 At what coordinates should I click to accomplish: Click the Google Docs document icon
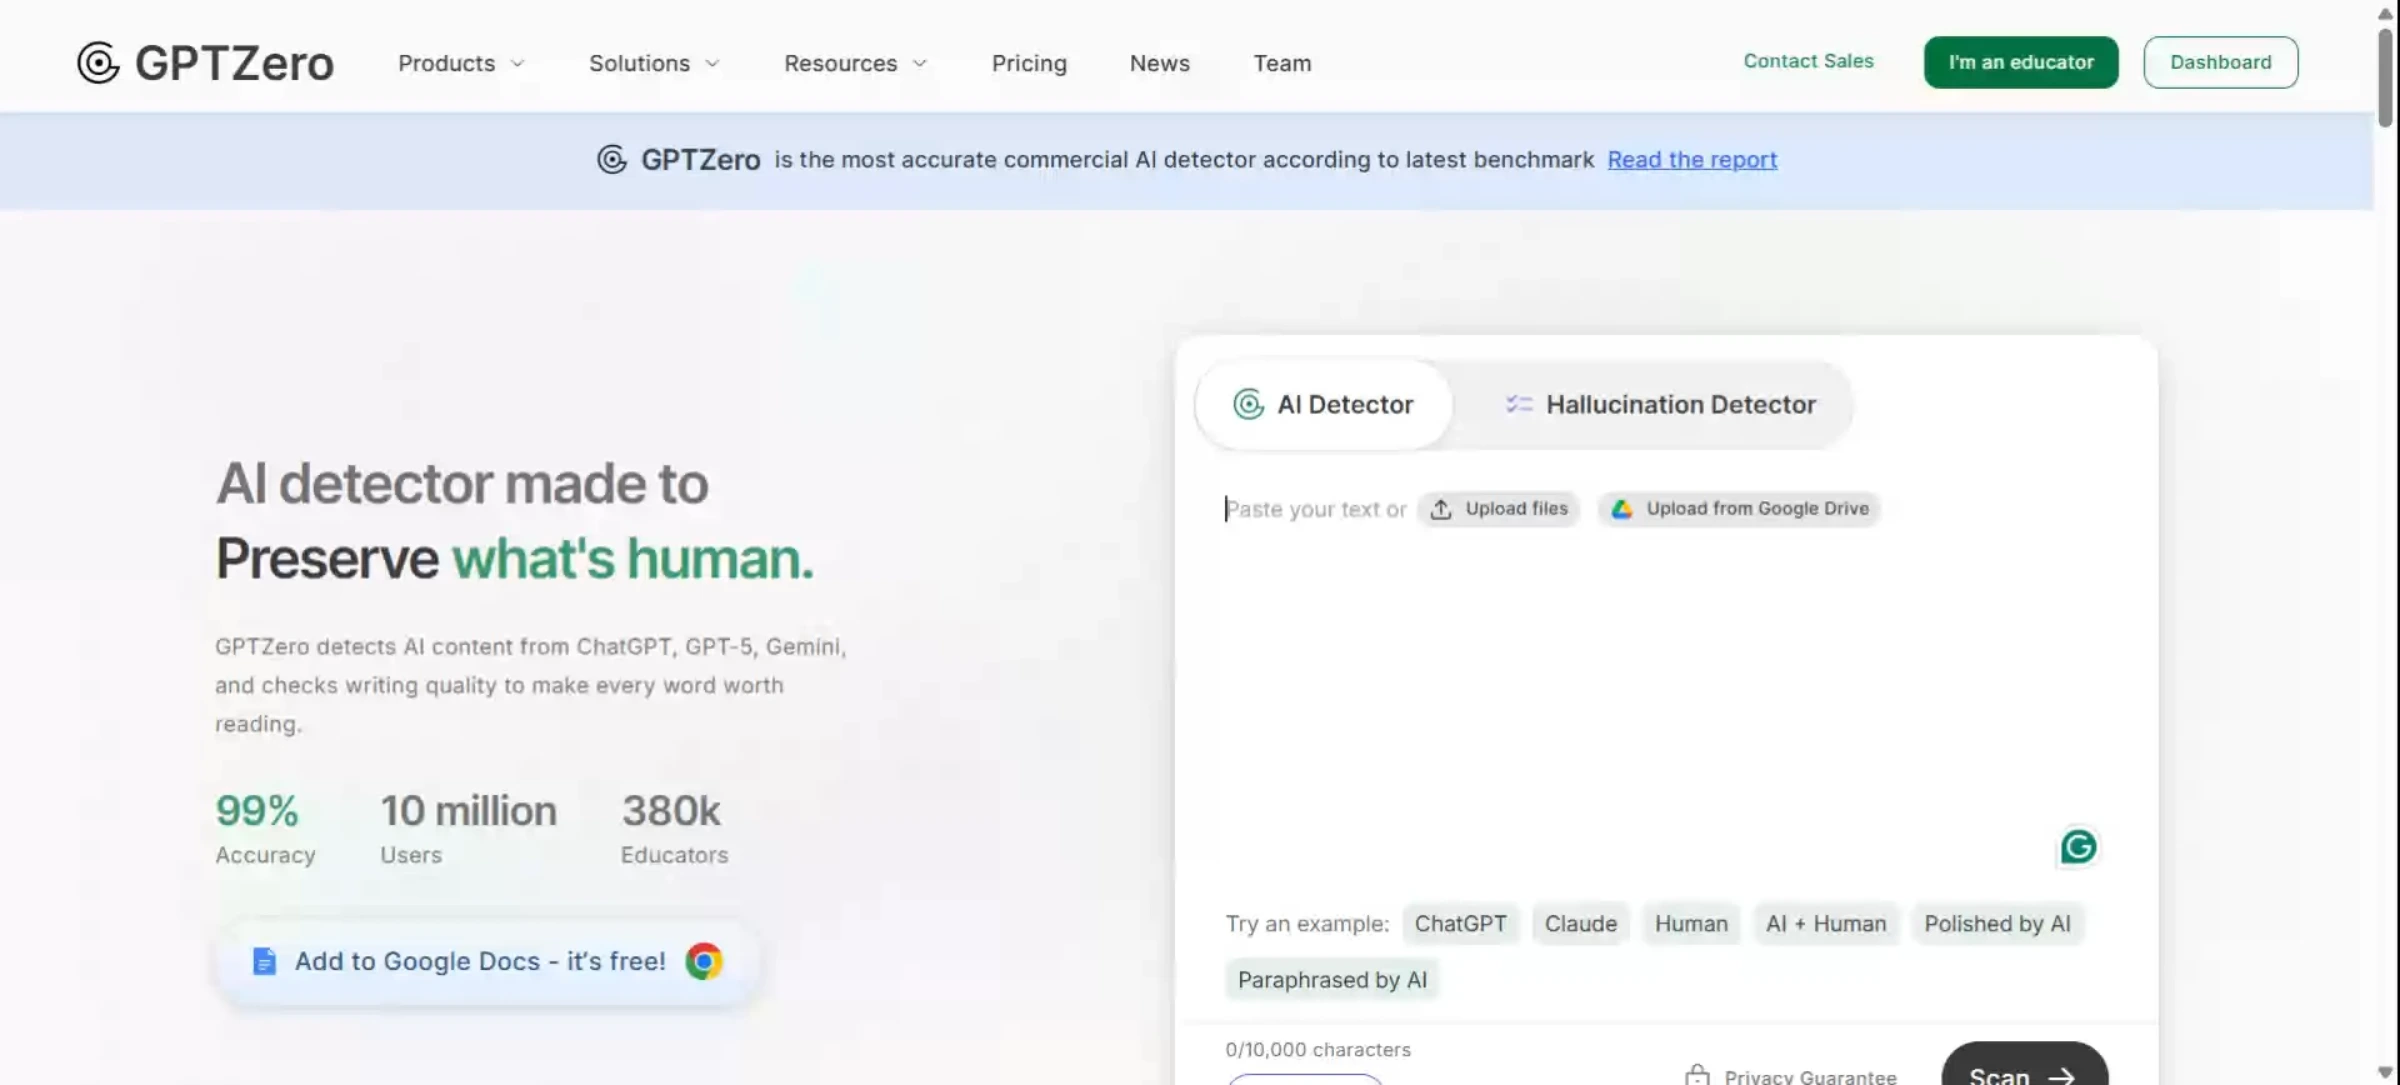(x=264, y=961)
